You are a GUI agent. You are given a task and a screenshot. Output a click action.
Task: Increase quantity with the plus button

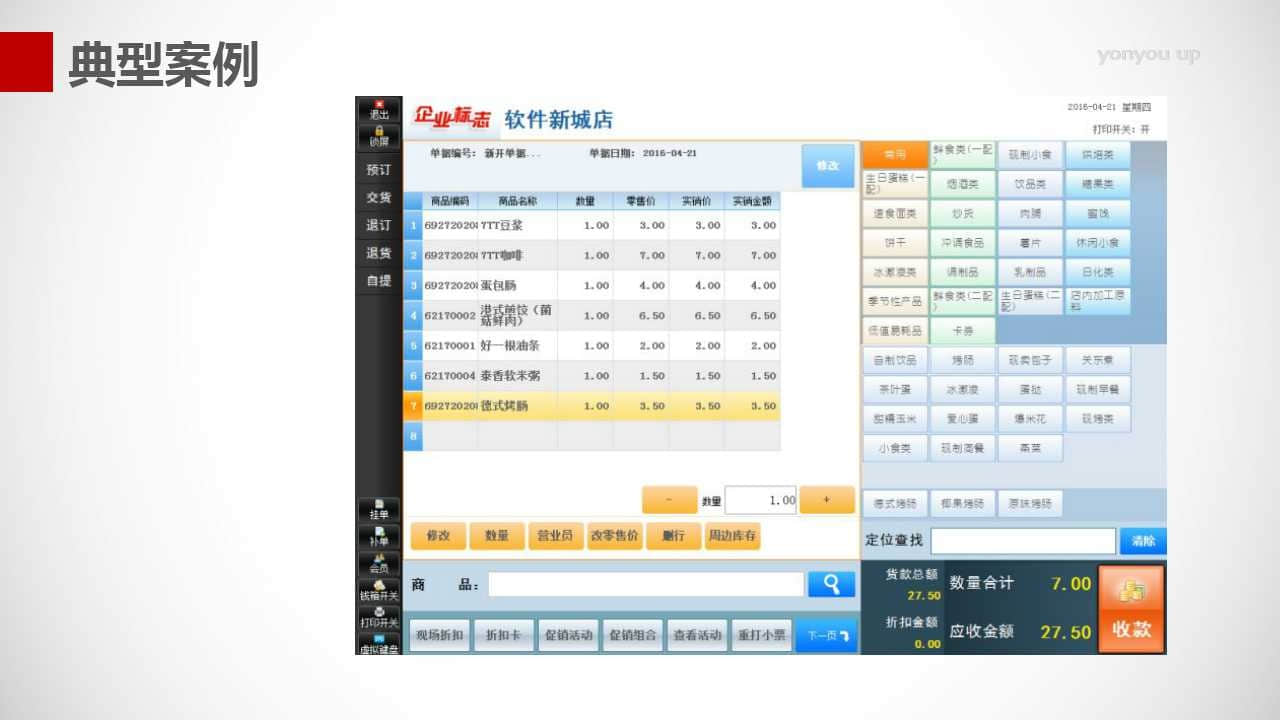827,500
